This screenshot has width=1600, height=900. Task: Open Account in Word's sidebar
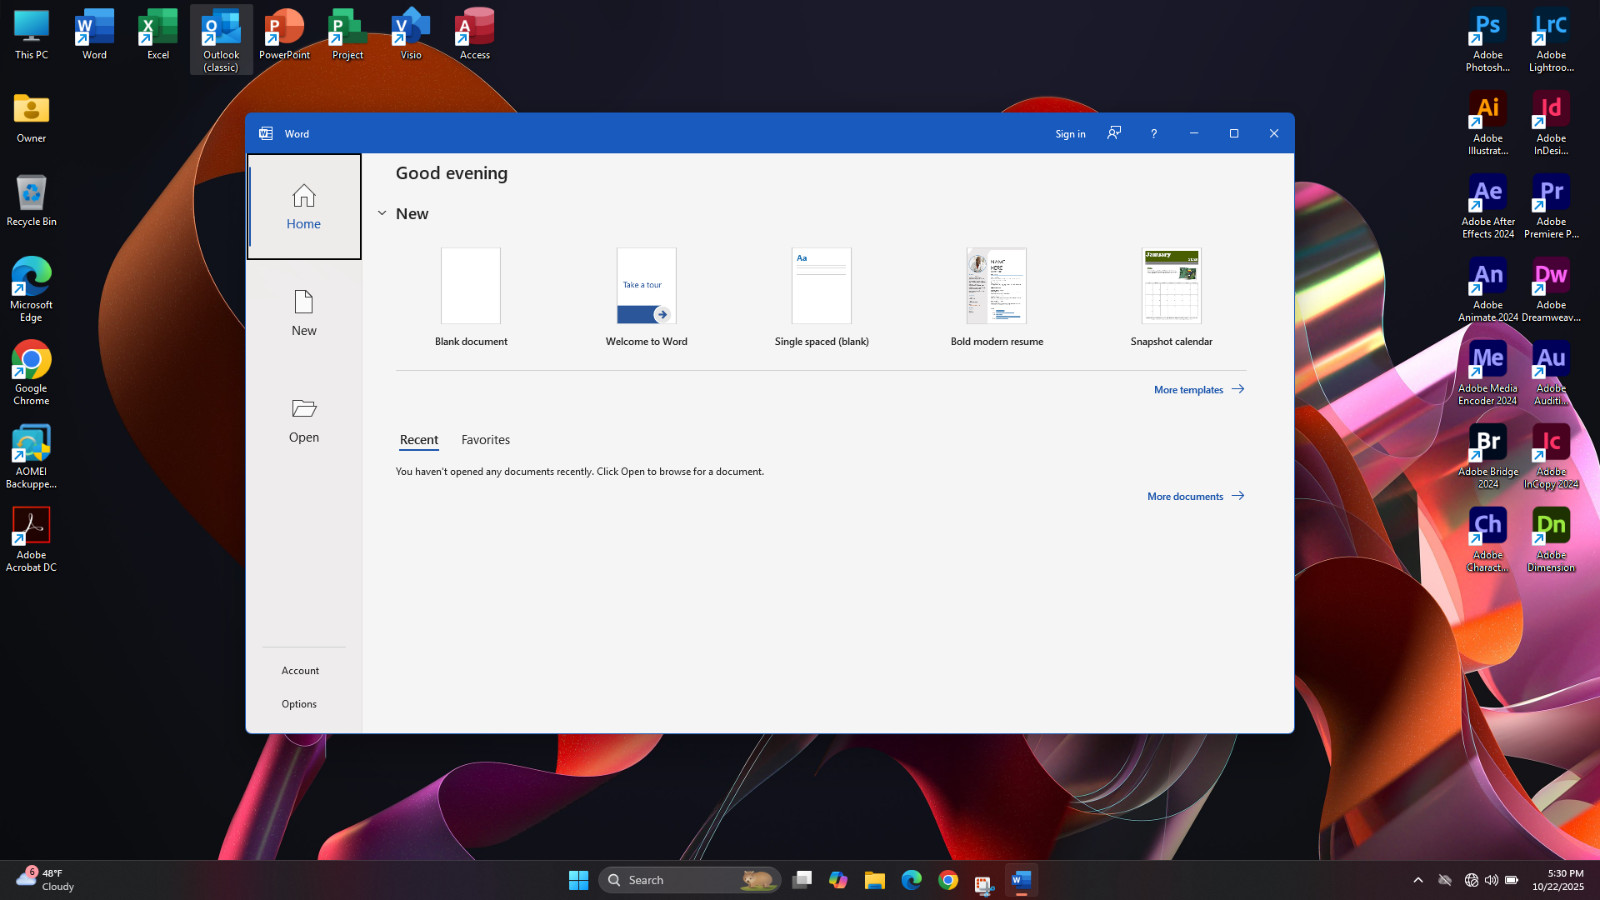coord(300,671)
